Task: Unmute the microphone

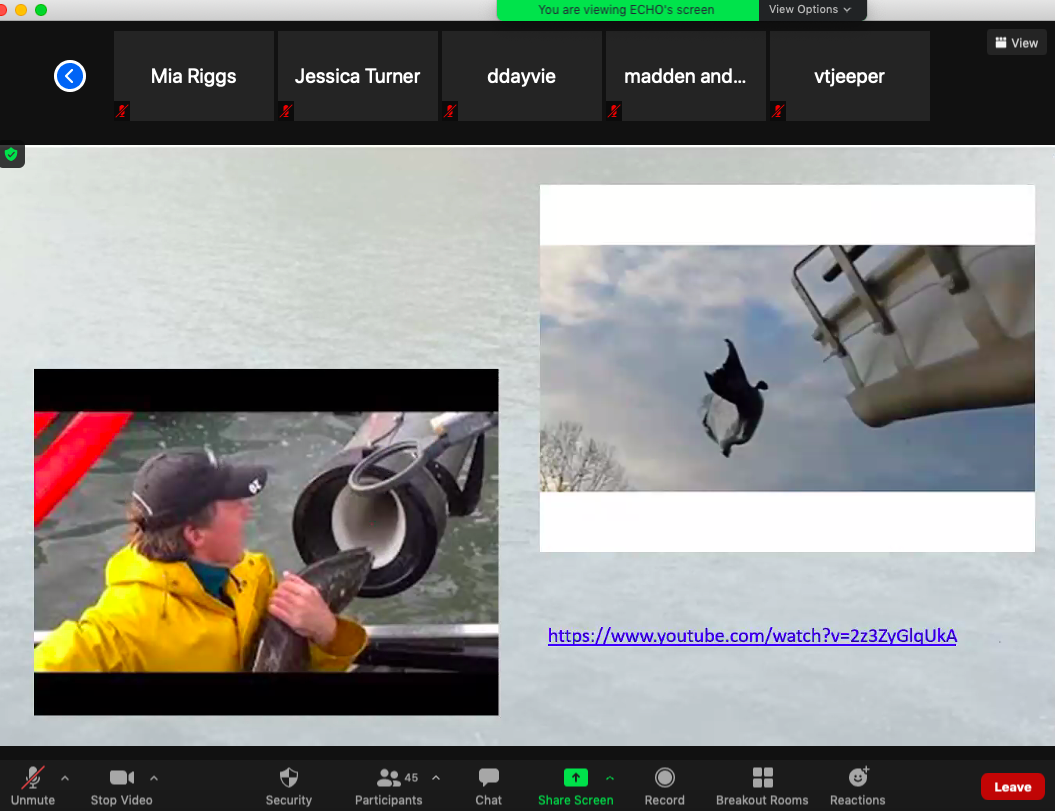Action: (33, 785)
